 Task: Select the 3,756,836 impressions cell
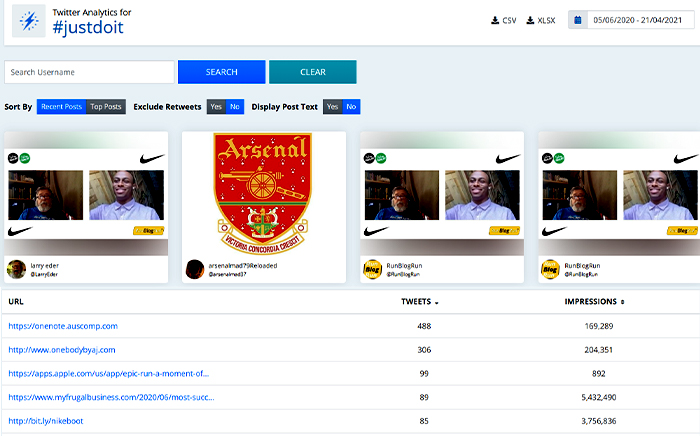click(599, 421)
